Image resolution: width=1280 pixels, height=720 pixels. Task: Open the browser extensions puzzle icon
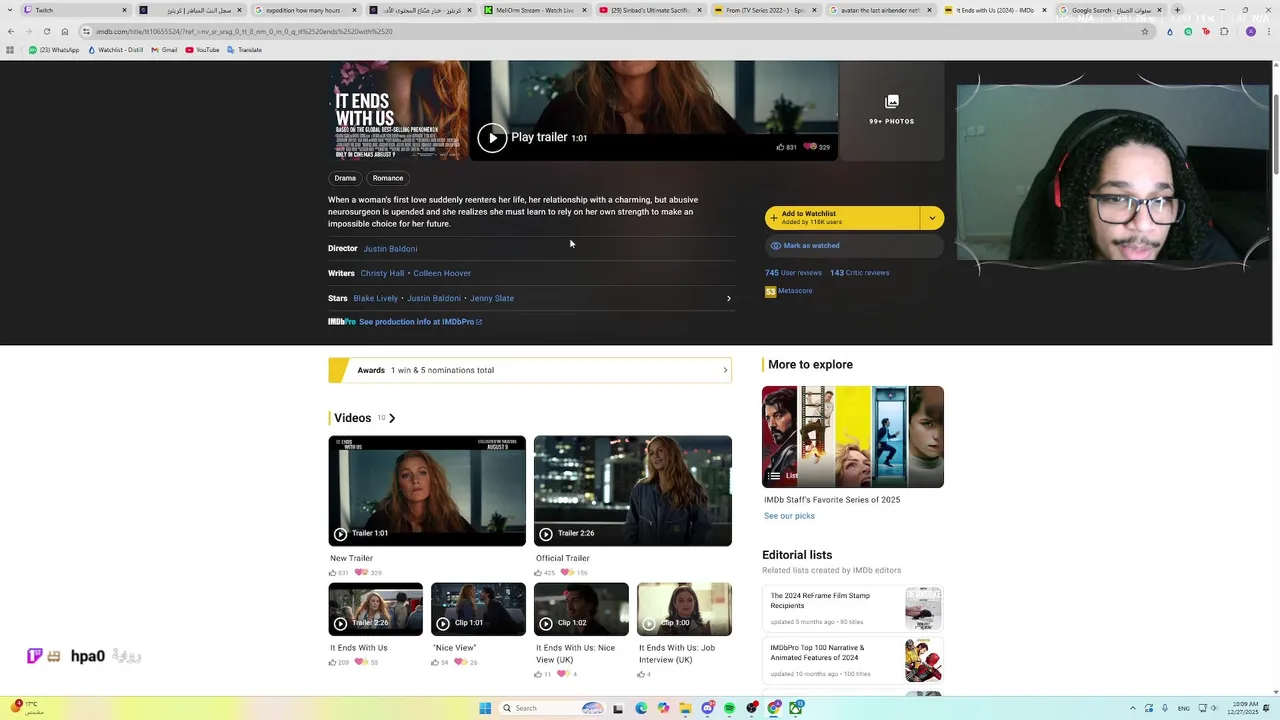[x=1224, y=31]
